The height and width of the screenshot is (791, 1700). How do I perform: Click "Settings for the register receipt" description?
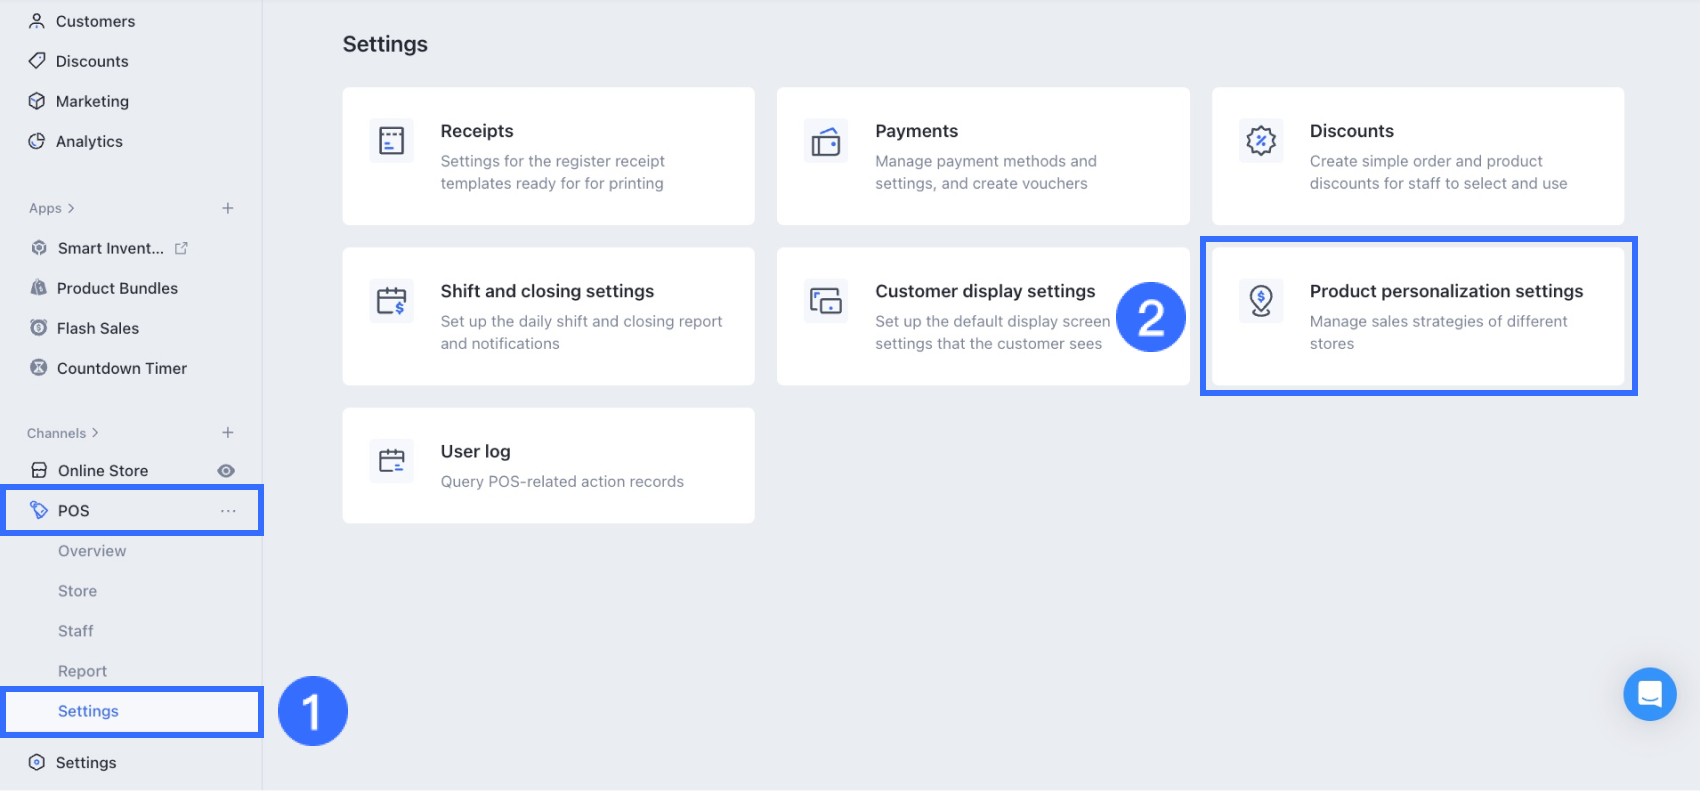click(x=553, y=172)
